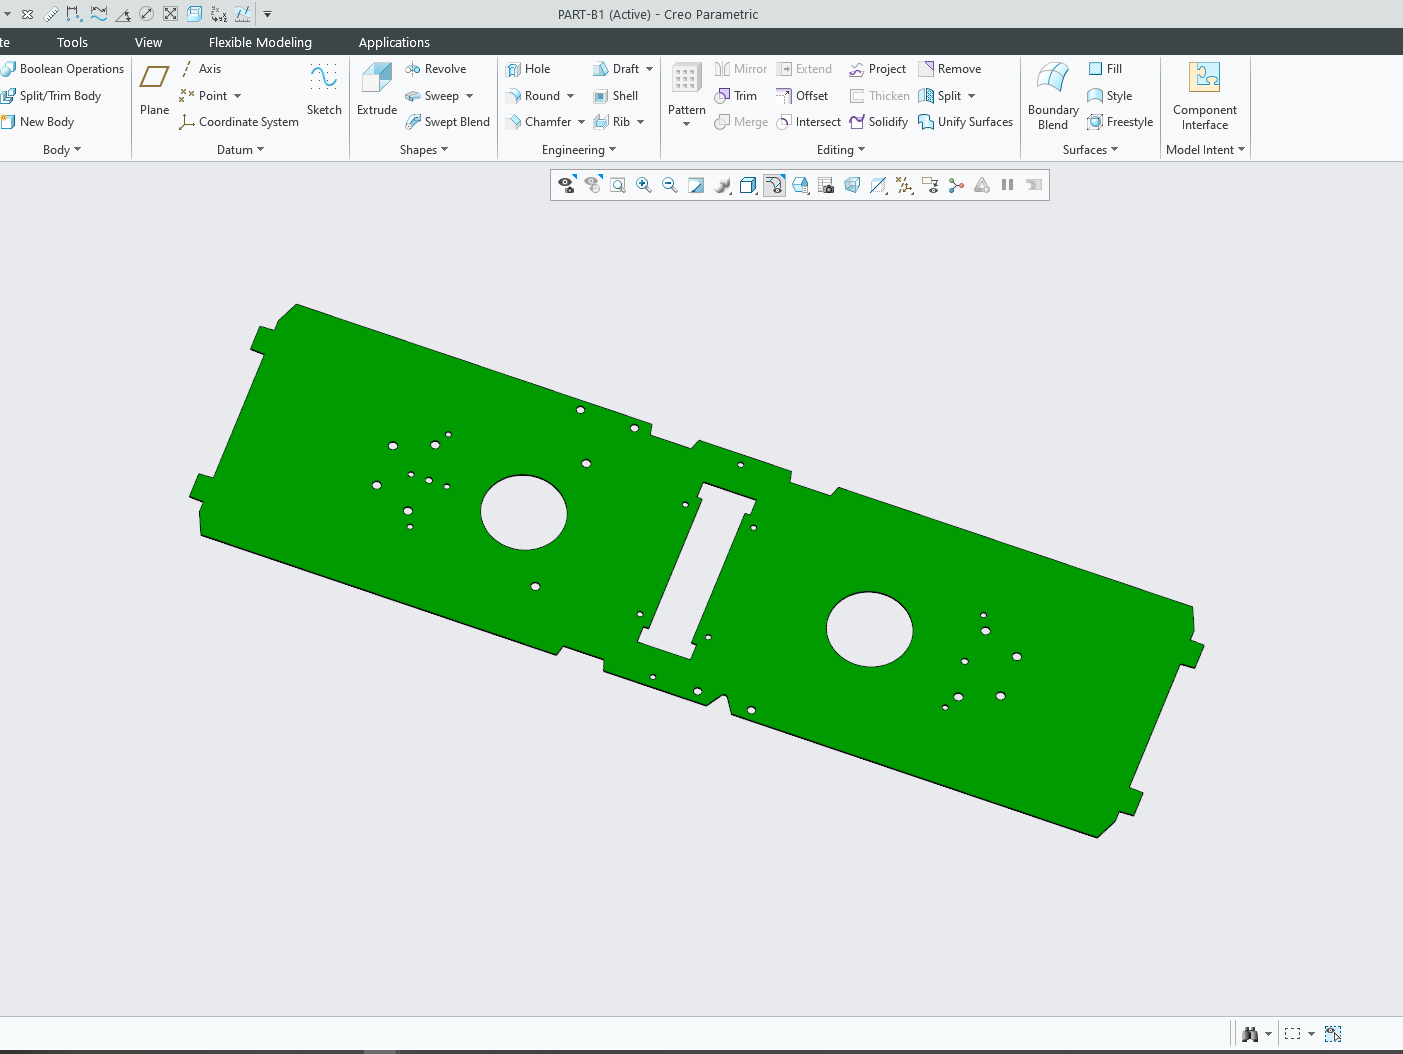1403x1054 pixels.
Task: Click the binoculars search icon in status bar
Action: pyautogui.click(x=1249, y=1034)
